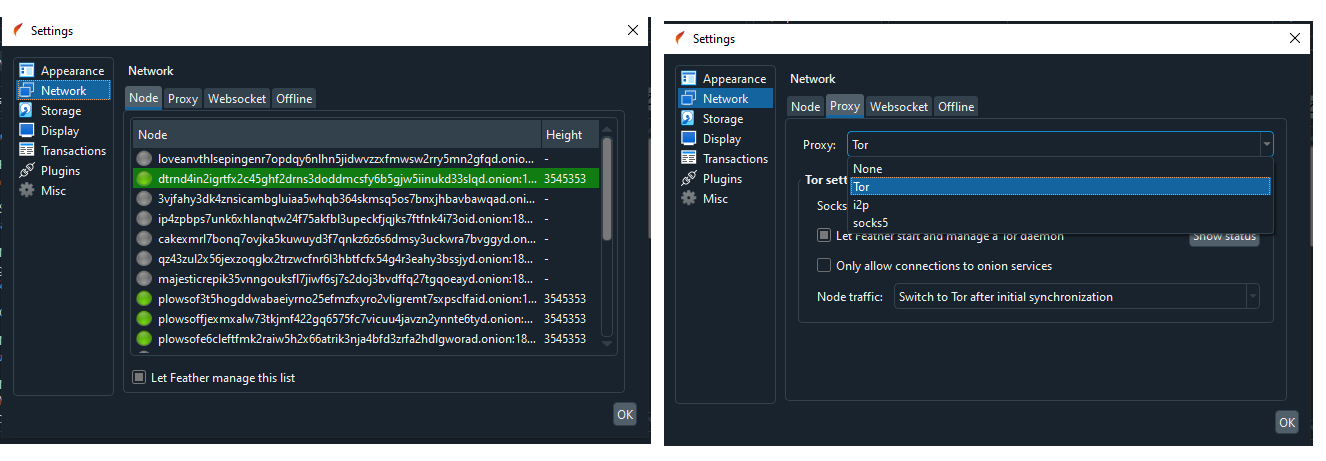This screenshot has height=461, width=1326.
Task: Switch to Websocket tab in the Node-list window
Action: click(x=237, y=98)
